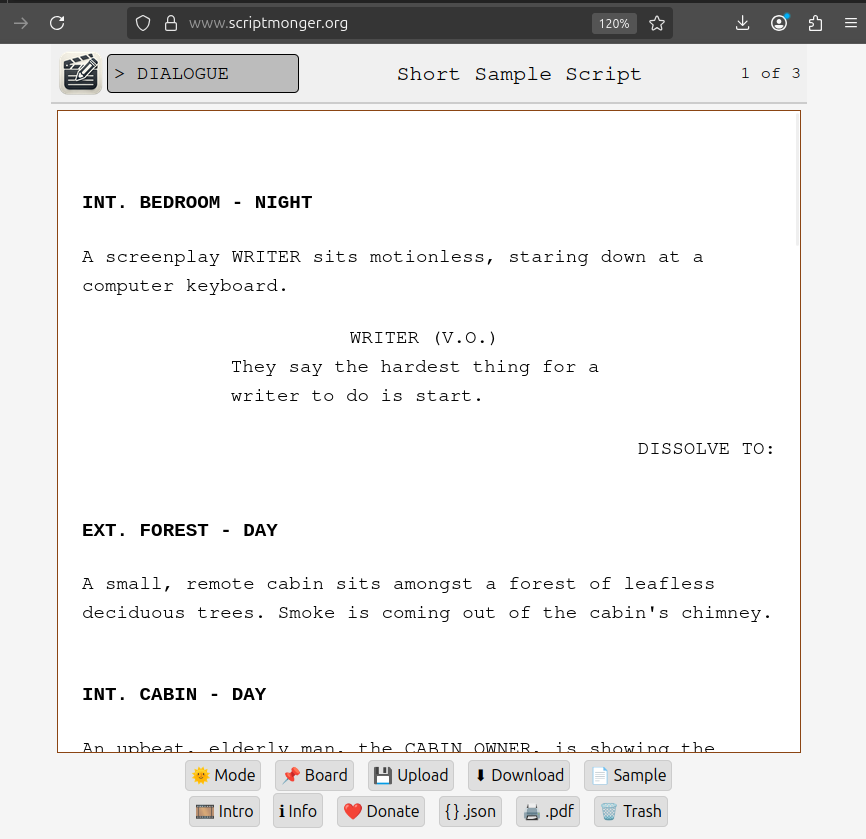Click the scriptmonger.org address bar
Image resolution: width=866 pixels, height=839 pixels.
click(380, 23)
